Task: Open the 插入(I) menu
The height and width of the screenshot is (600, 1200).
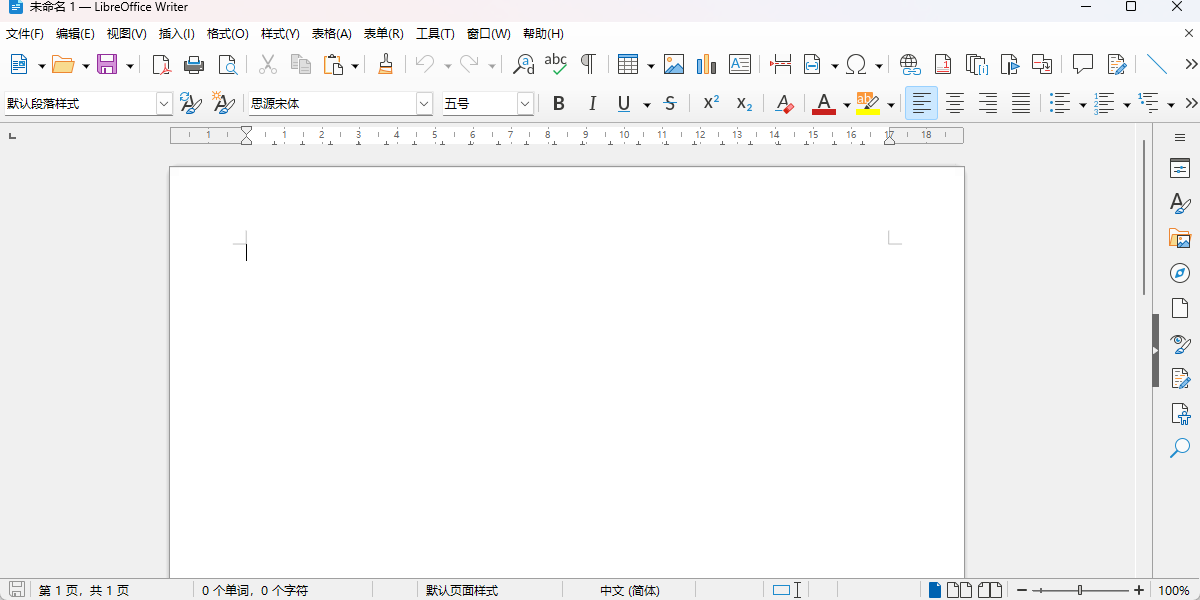Action: (x=176, y=33)
